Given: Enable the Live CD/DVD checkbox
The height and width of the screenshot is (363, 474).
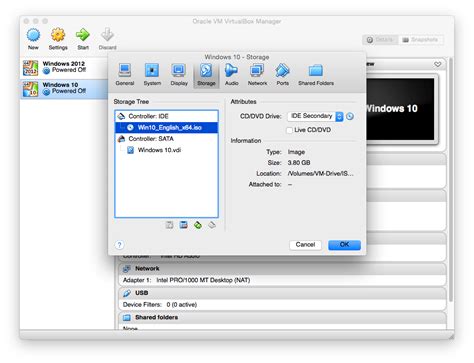Looking at the screenshot, I should click(x=290, y=130).
